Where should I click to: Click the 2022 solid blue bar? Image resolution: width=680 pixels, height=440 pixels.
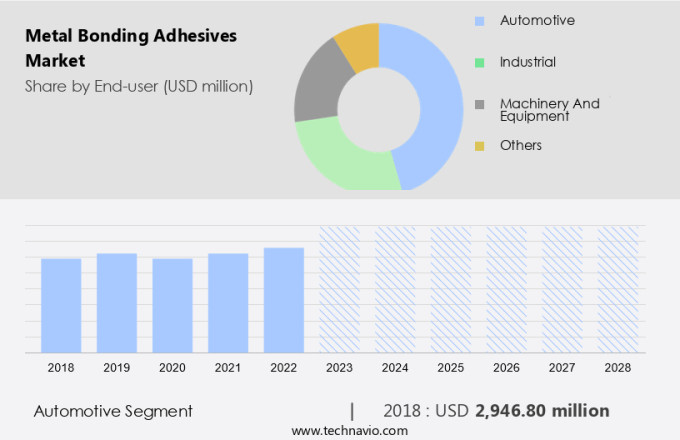click(284, 300)
